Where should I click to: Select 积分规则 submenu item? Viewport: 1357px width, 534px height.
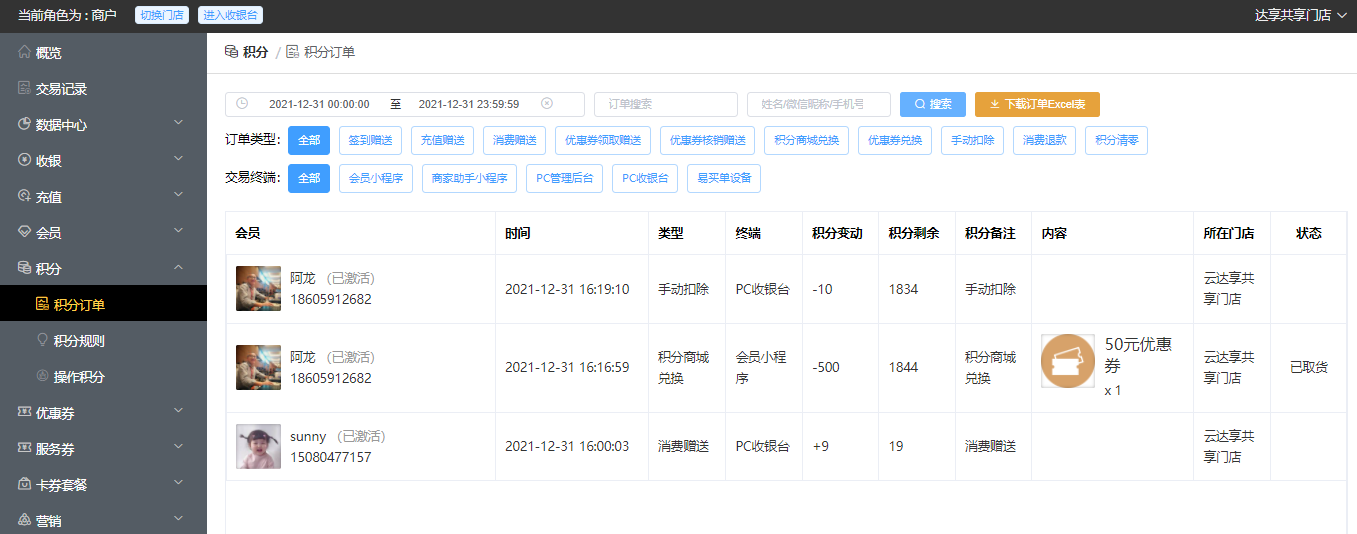tap(103, 340)
